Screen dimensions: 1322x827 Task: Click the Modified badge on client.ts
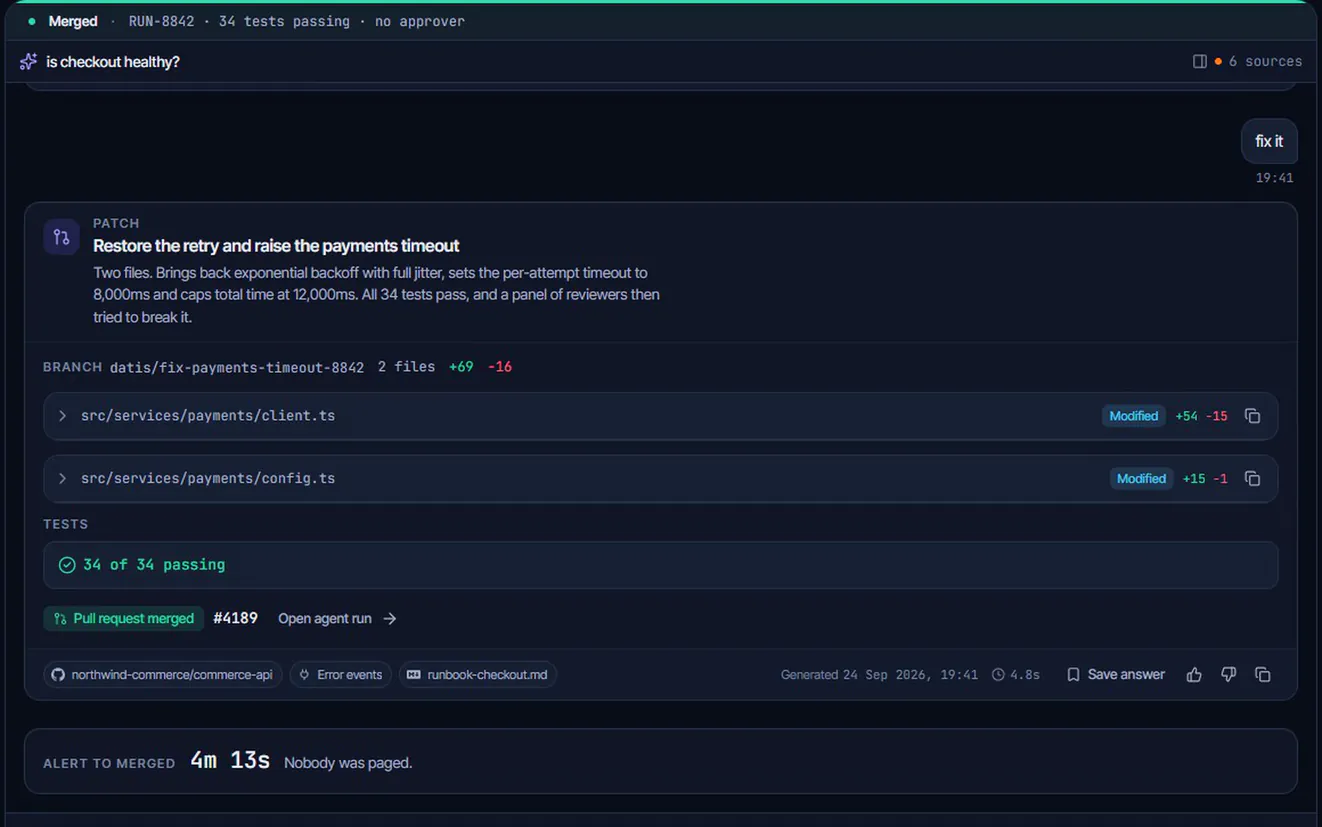[x=1134, y=416]
